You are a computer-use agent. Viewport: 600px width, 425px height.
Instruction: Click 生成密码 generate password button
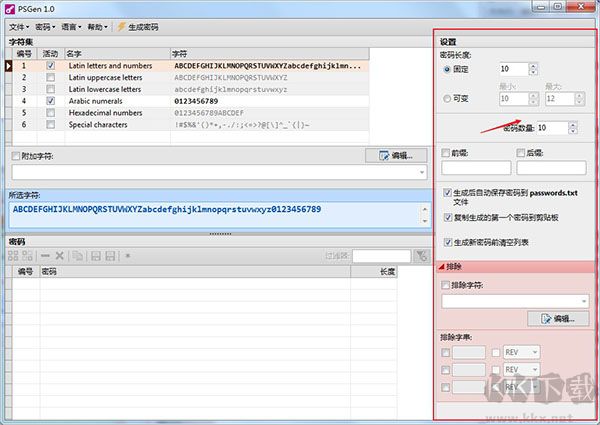pos(138,27)
